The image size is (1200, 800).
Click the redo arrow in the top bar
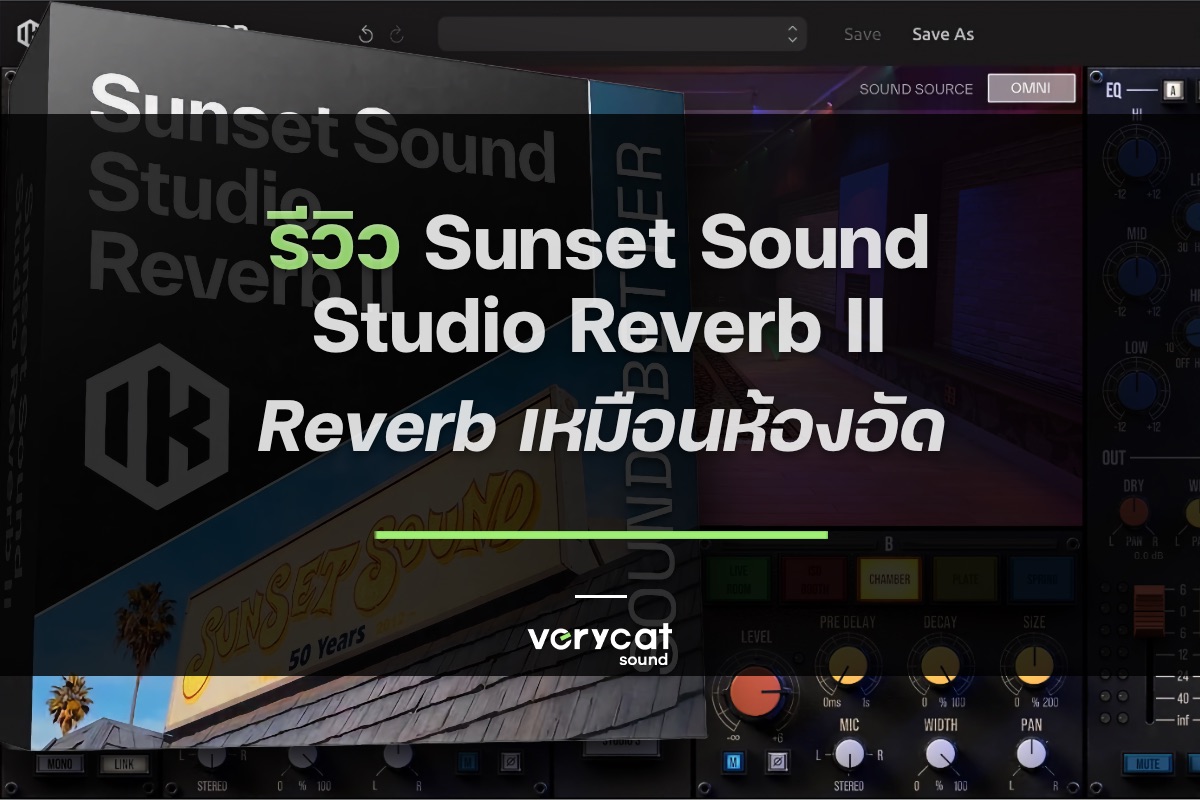[397, 35]
